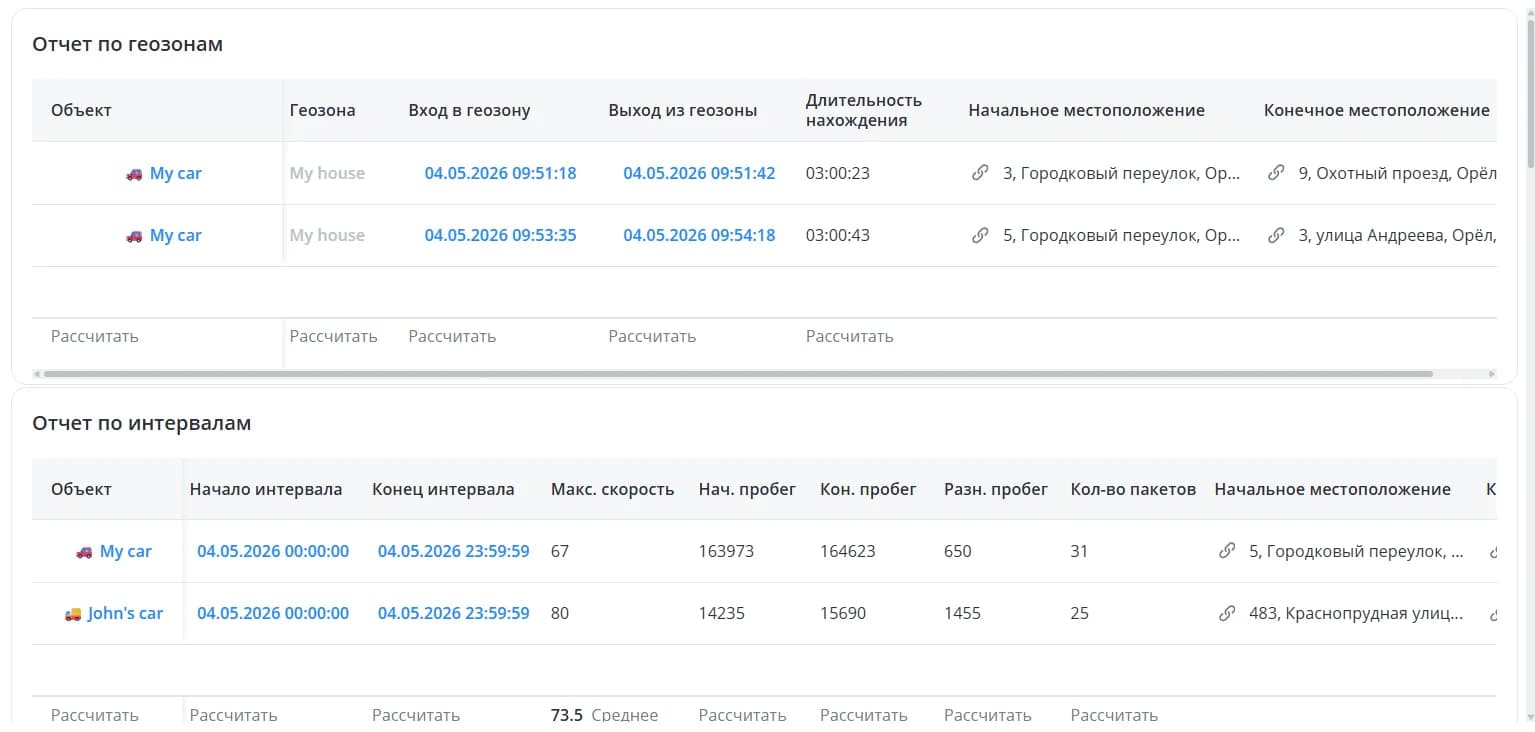The height and width of the screenshot is (732, 1535).
Task: Click mileage difference value 1455
Action: tap(962, 613)
